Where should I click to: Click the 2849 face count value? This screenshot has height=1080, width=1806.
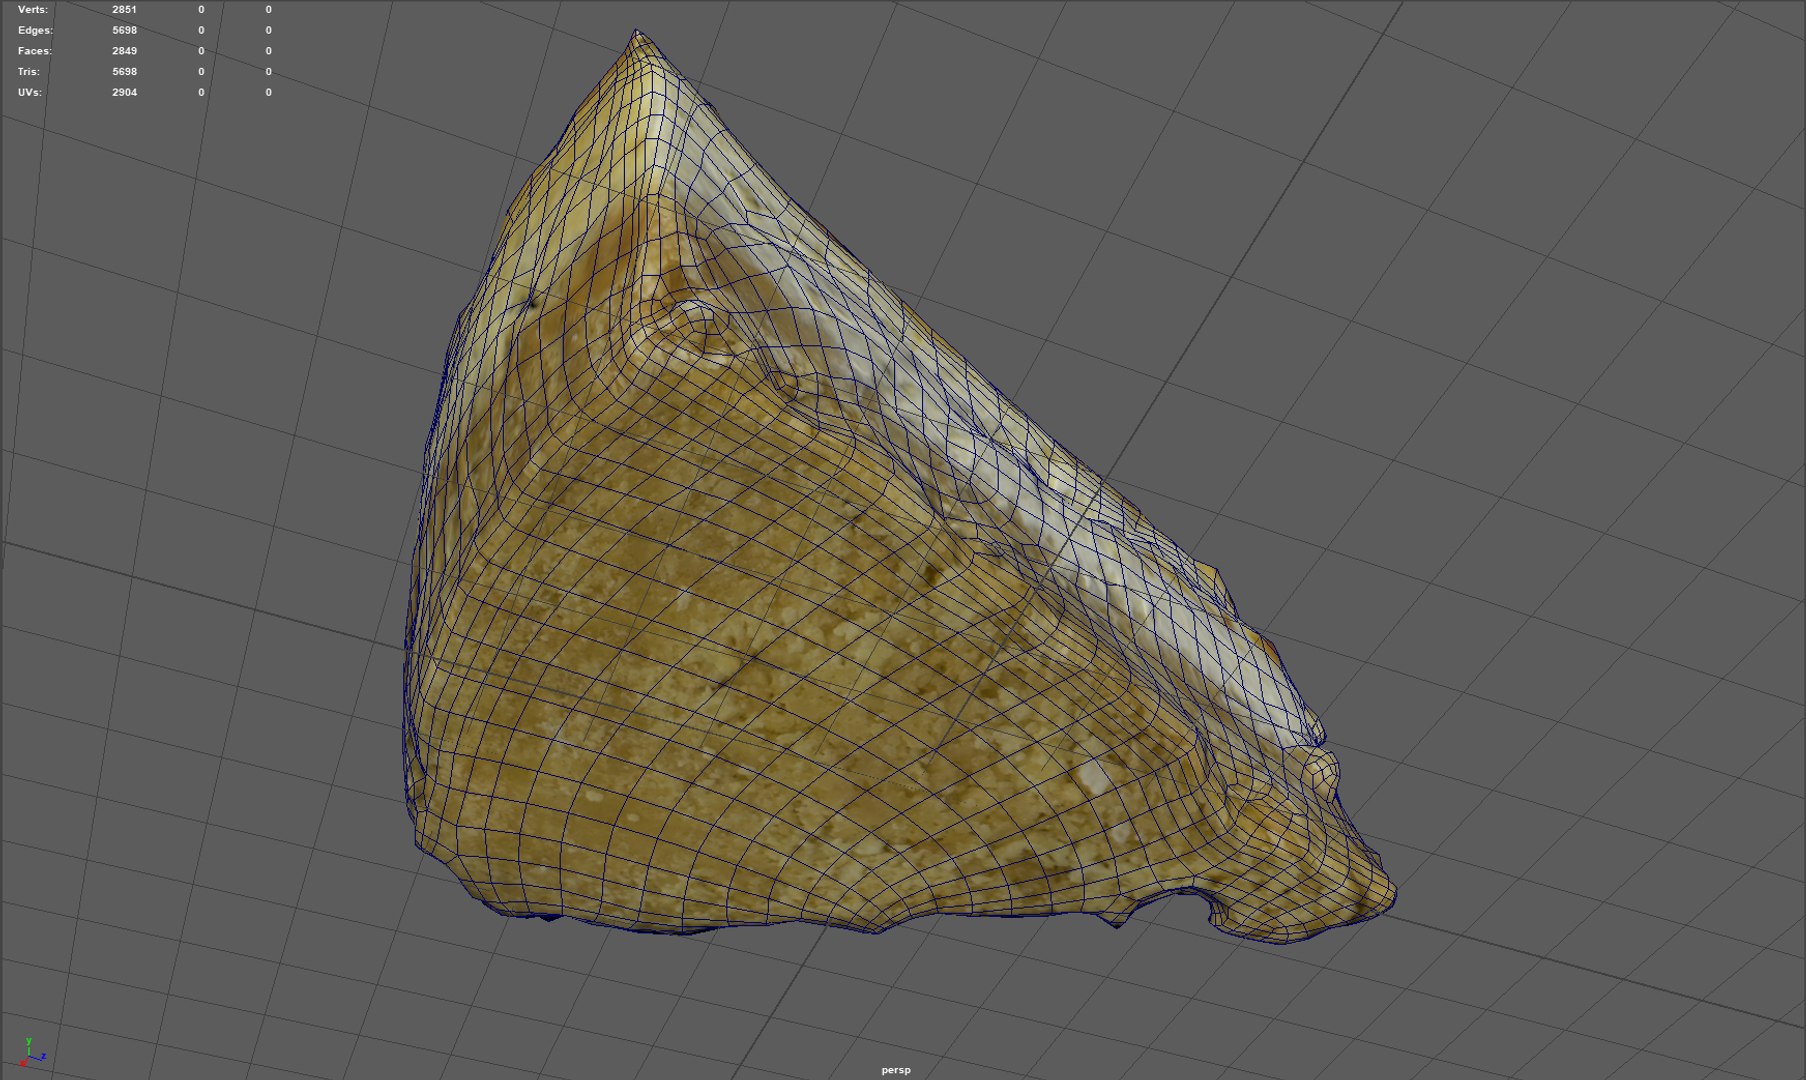point(124,51)
